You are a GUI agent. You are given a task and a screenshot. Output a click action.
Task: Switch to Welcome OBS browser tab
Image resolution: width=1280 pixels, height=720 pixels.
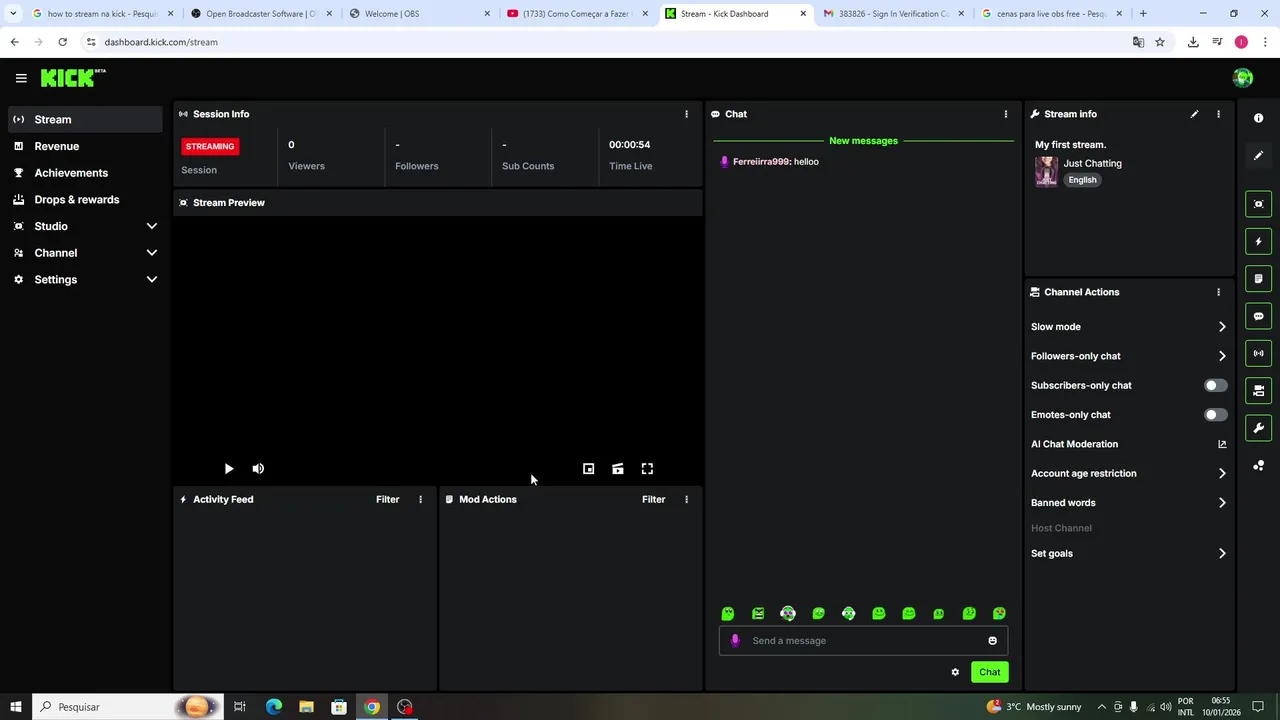[x=419, y=14]
